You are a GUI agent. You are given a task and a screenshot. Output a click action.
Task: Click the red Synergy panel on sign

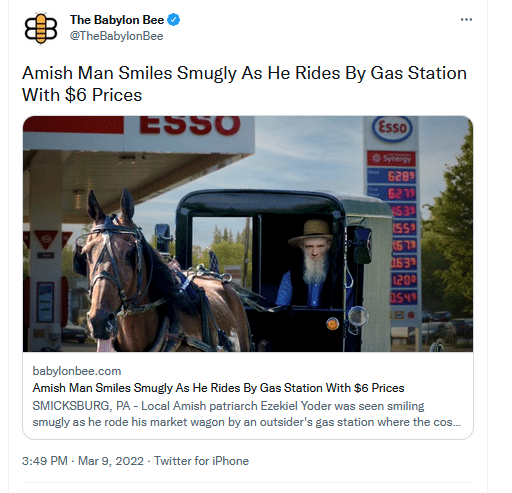[x=391, y=158]
